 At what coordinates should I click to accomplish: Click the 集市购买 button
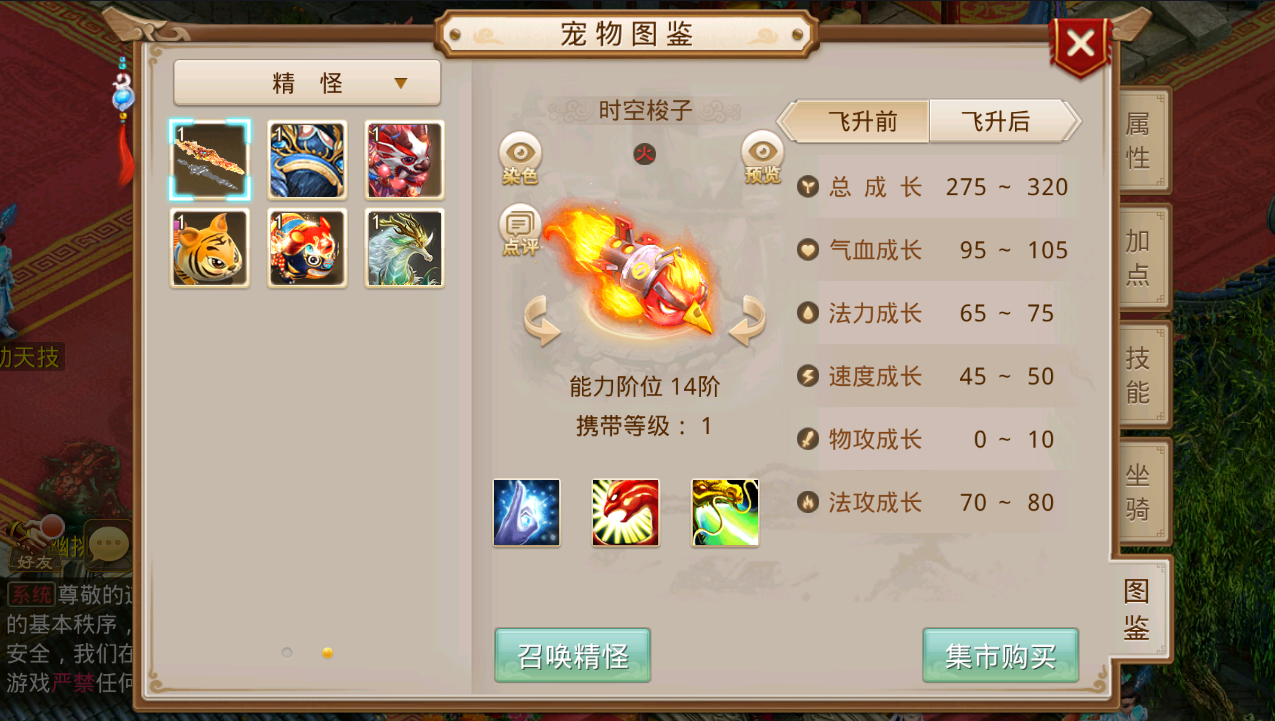[1001, 656]
